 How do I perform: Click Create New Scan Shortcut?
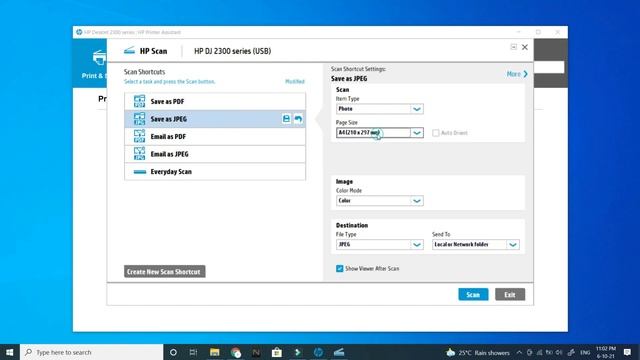click(x=164, y=271)
